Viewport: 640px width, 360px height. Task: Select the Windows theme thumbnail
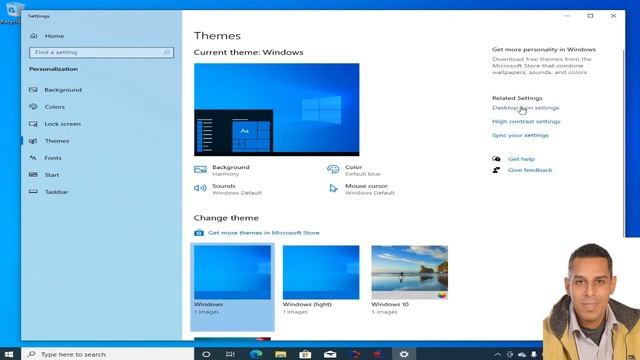point(232,272)
